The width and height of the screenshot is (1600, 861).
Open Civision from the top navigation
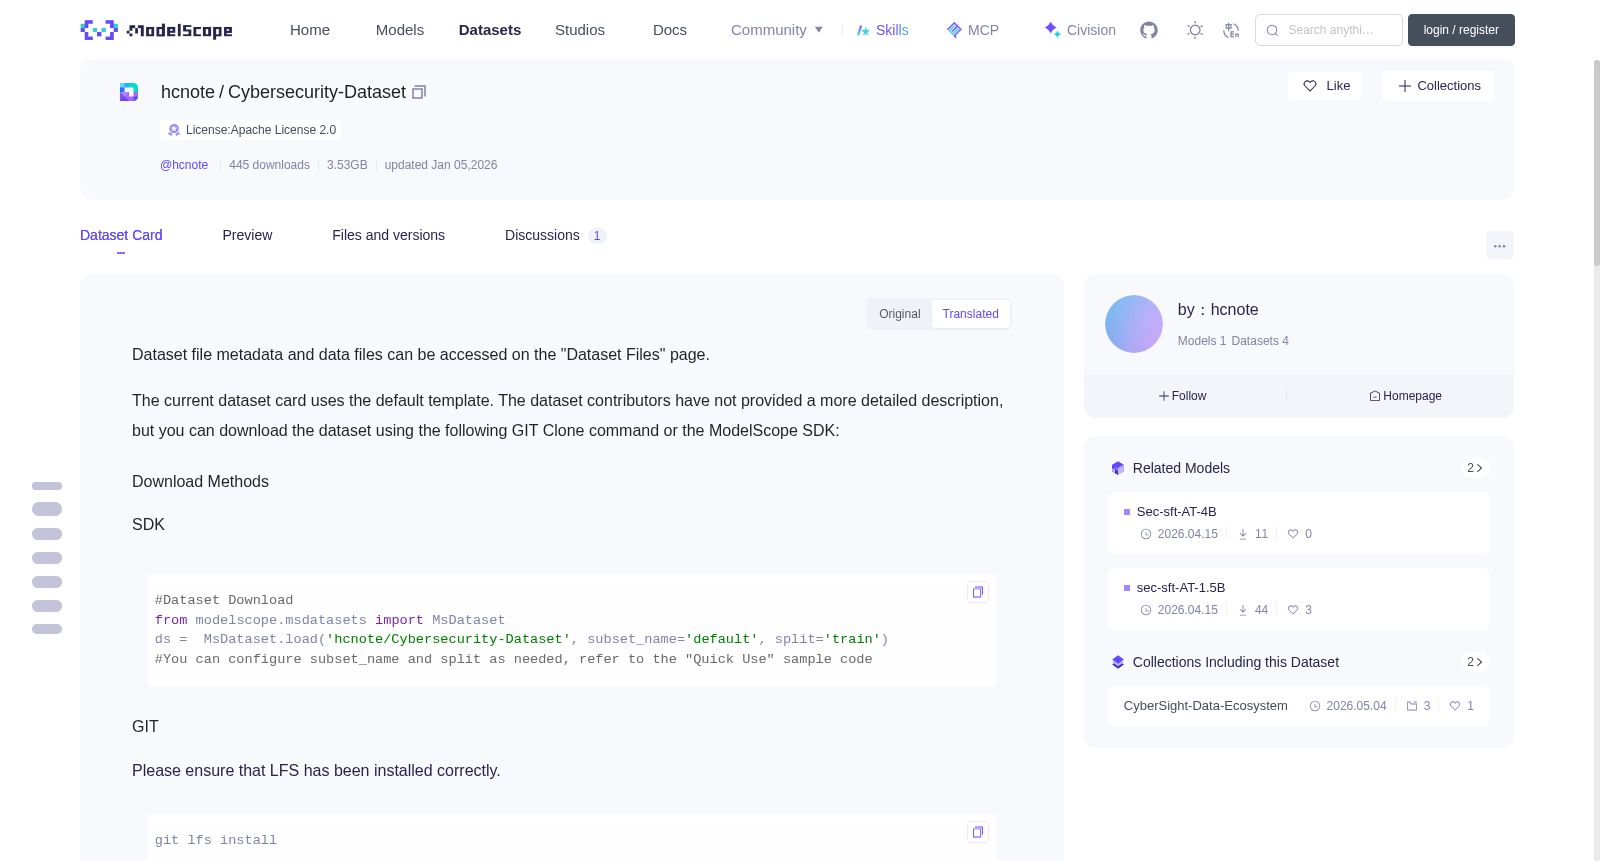(1079, 30)
